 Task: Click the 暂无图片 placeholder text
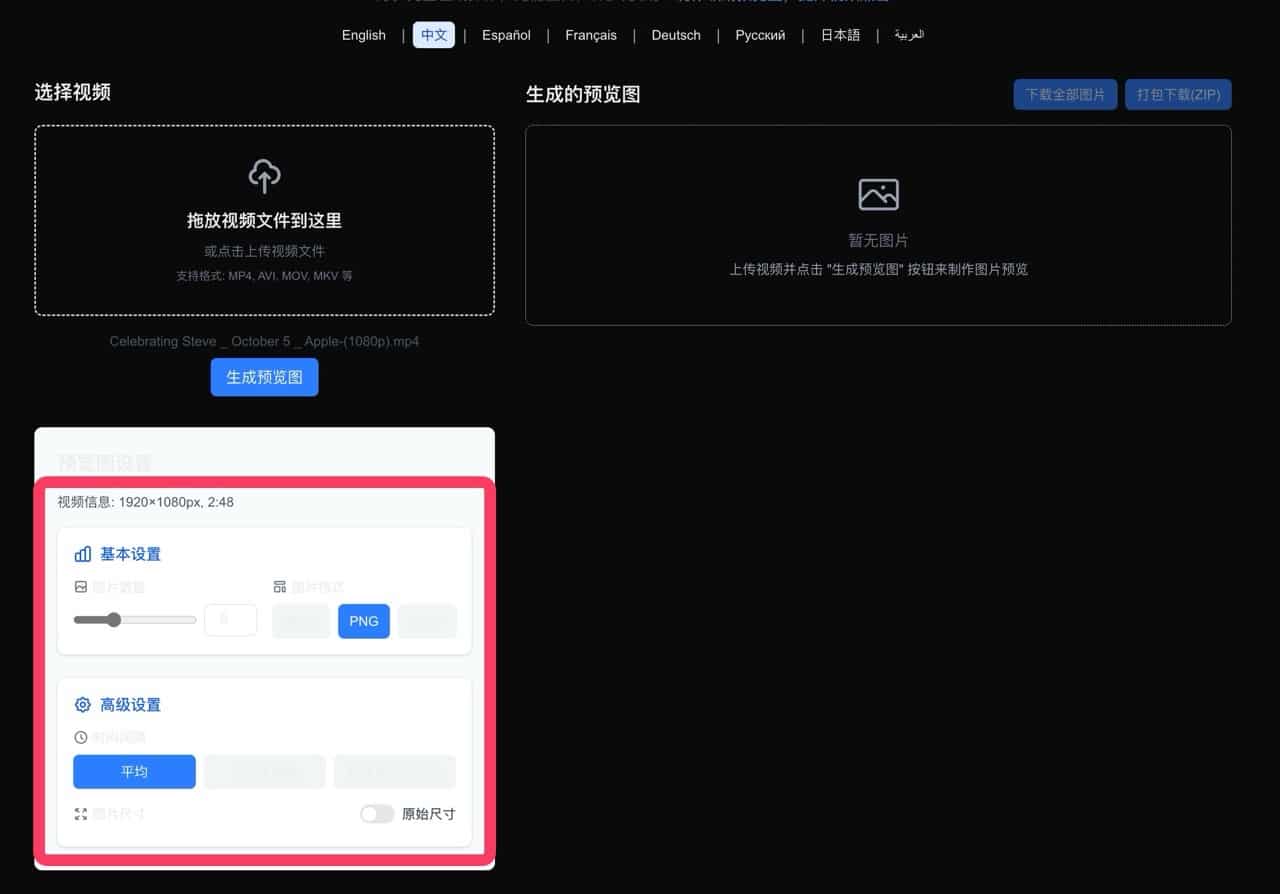(x=878, y=241)
